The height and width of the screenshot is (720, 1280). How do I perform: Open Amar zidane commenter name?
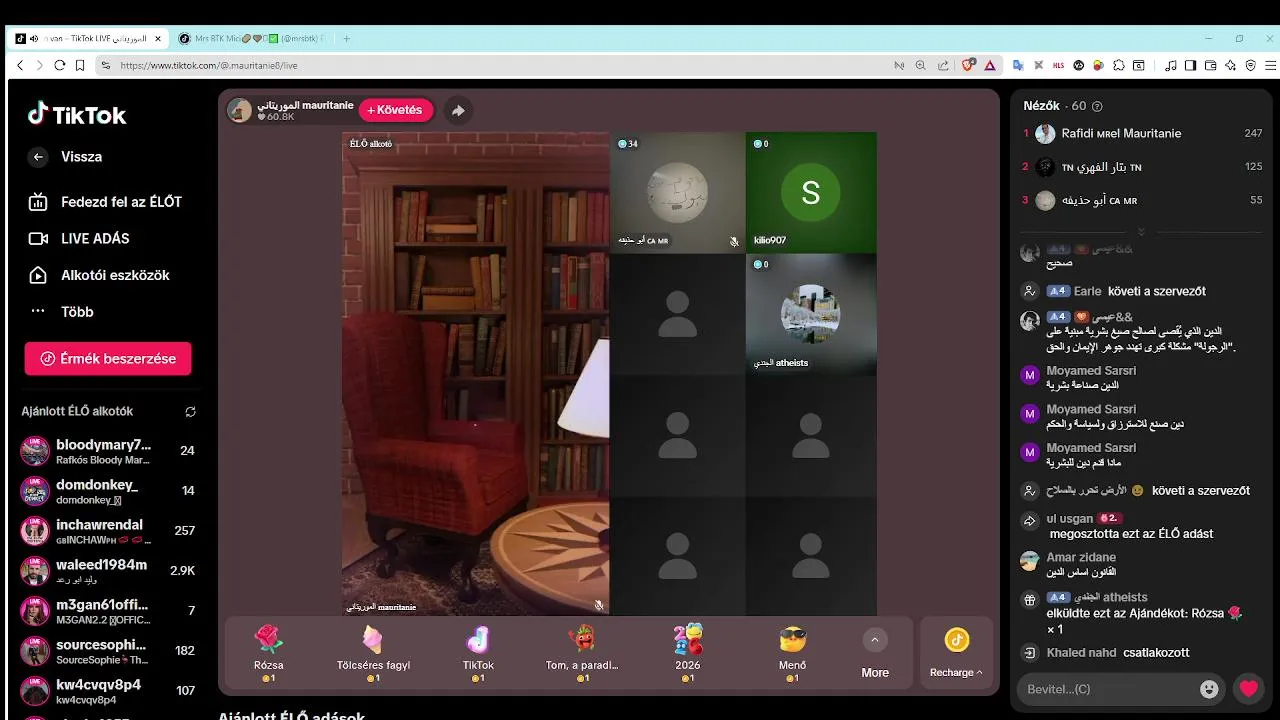click(x=1081, y=558)
